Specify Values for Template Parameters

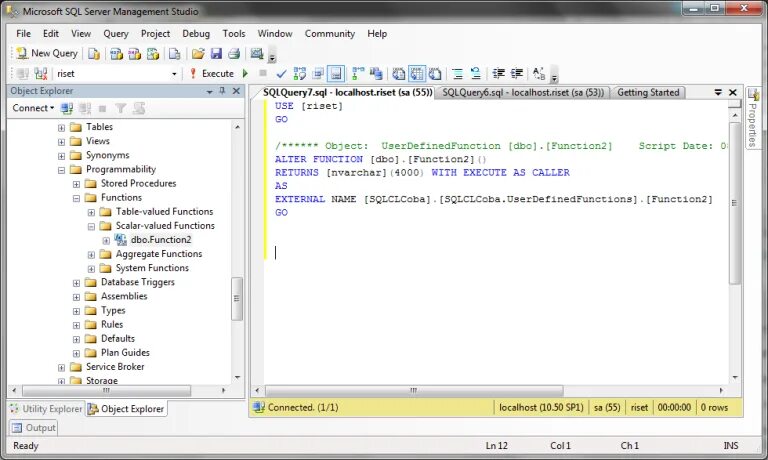pyautogui.click(x=539, y=73)
